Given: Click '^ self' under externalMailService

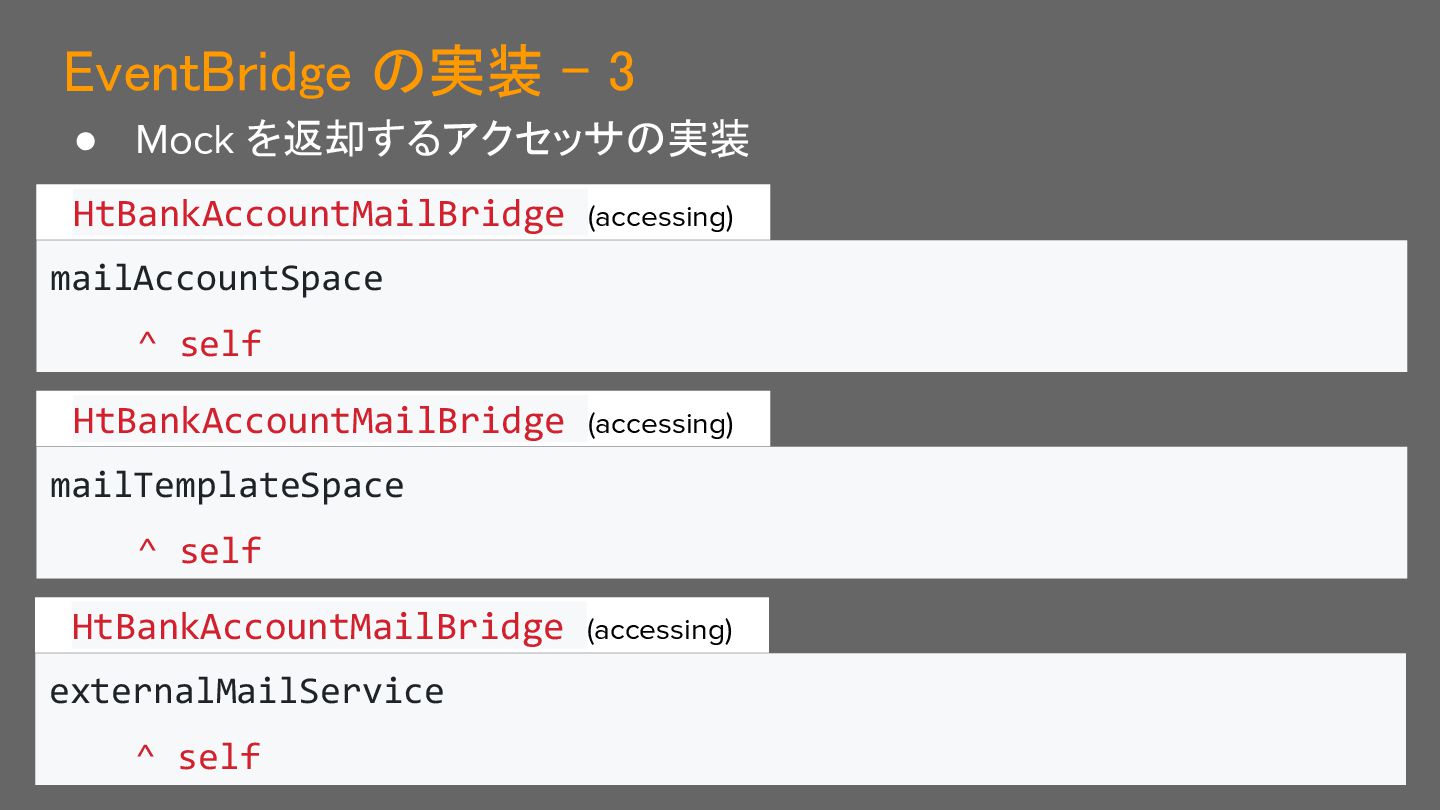Looking at the screenshot, I should coord(198,757).
